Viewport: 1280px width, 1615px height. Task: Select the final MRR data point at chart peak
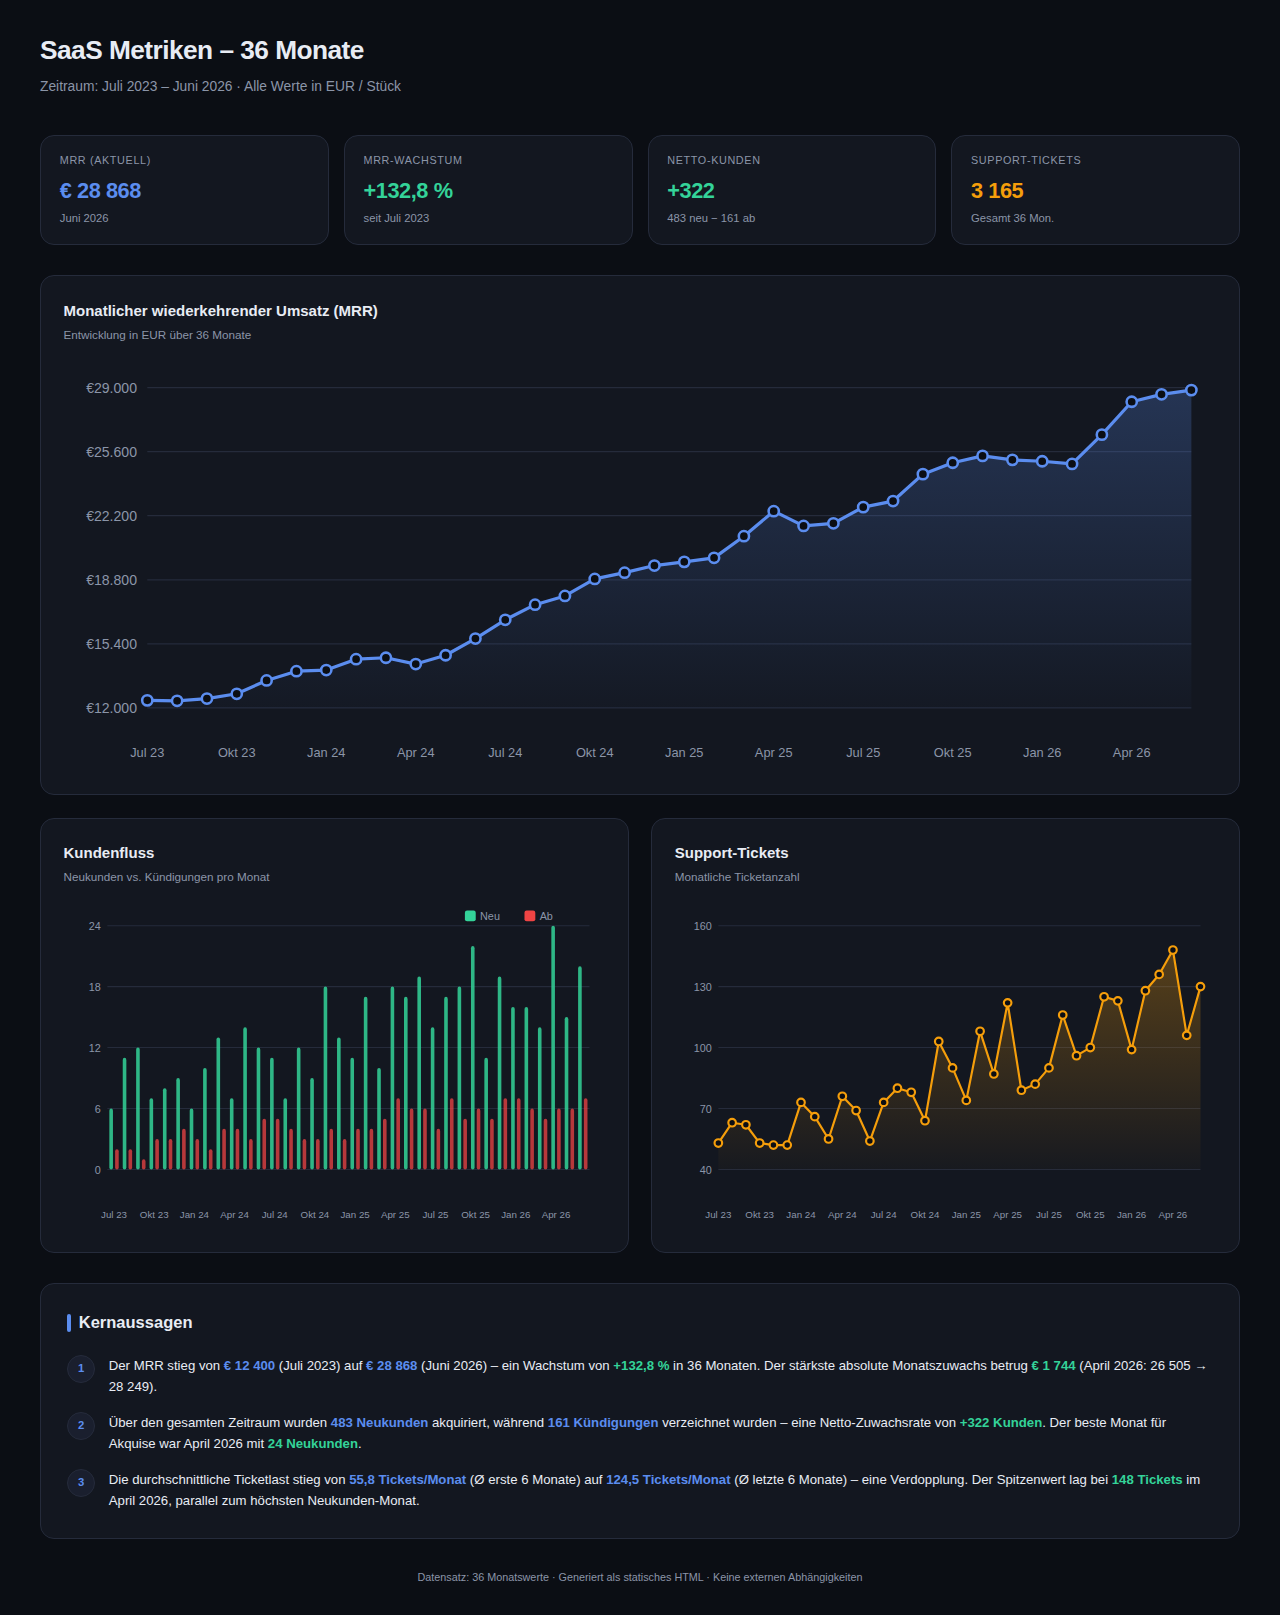[1191, 390]
